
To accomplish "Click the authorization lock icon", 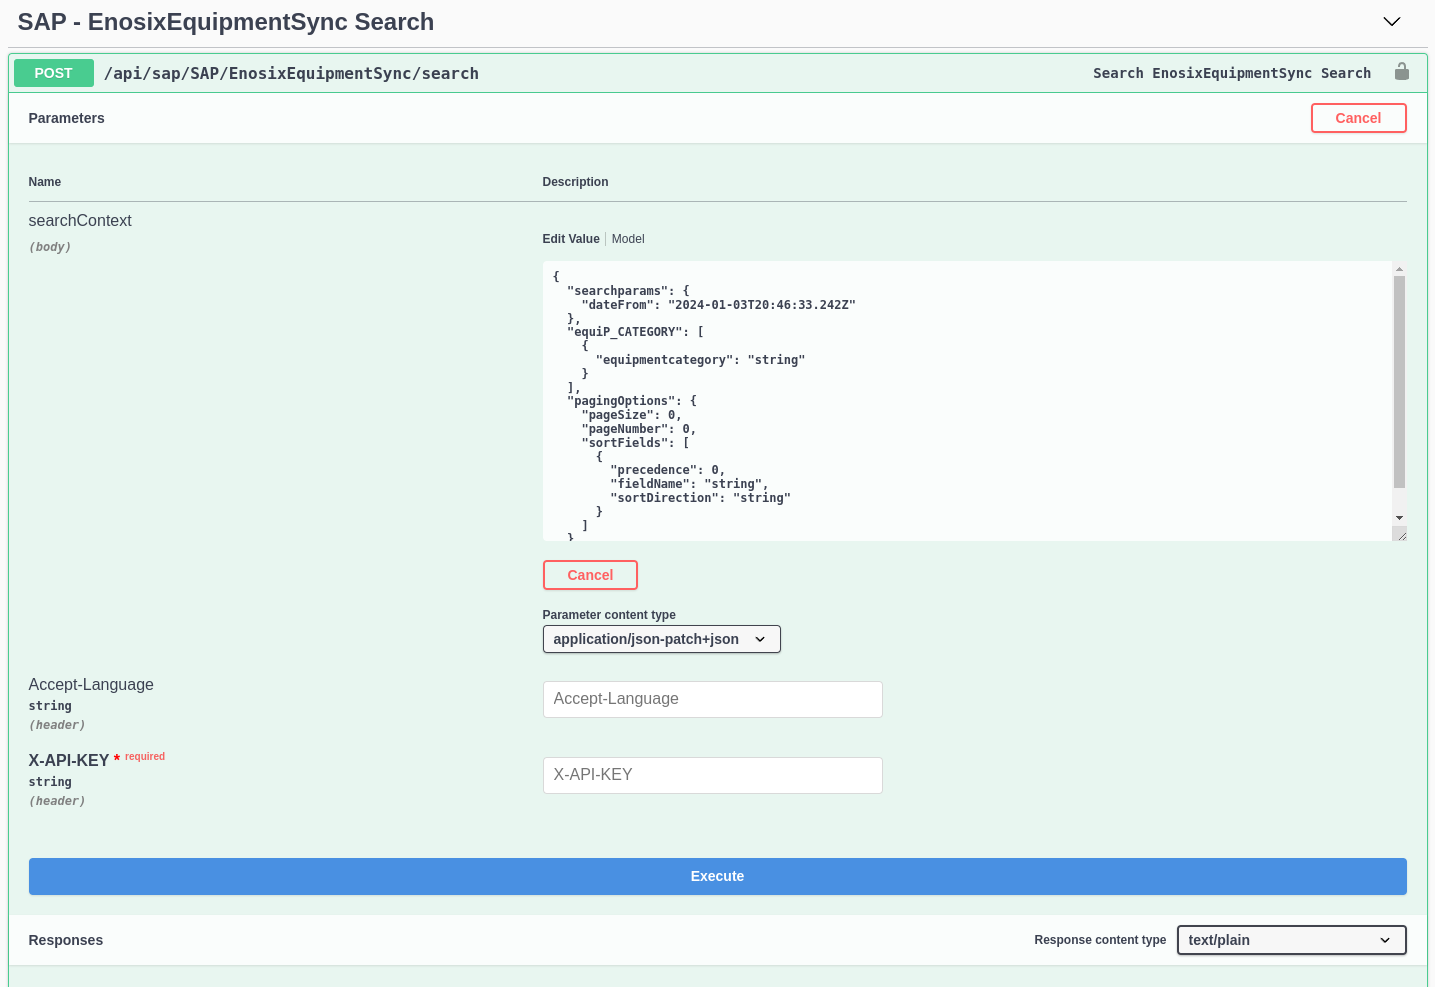I will point(1402,72).
